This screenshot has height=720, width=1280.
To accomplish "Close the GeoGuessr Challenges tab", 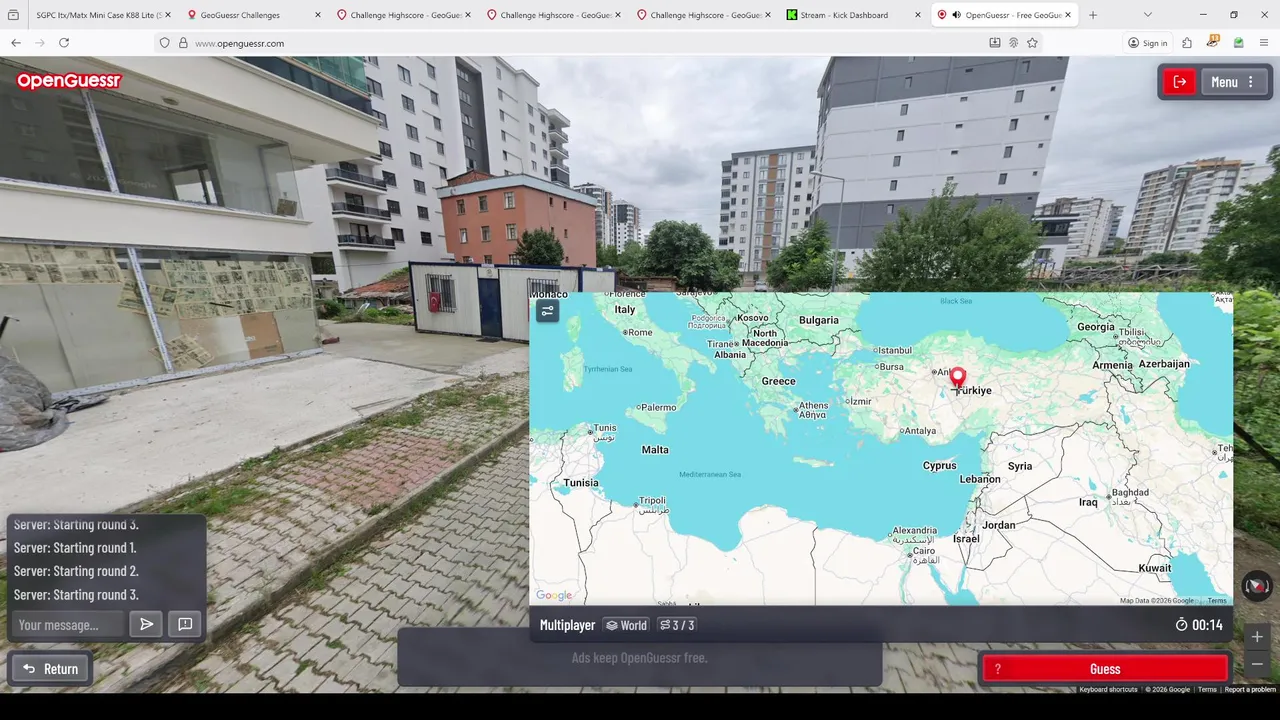I will [318, 15].
